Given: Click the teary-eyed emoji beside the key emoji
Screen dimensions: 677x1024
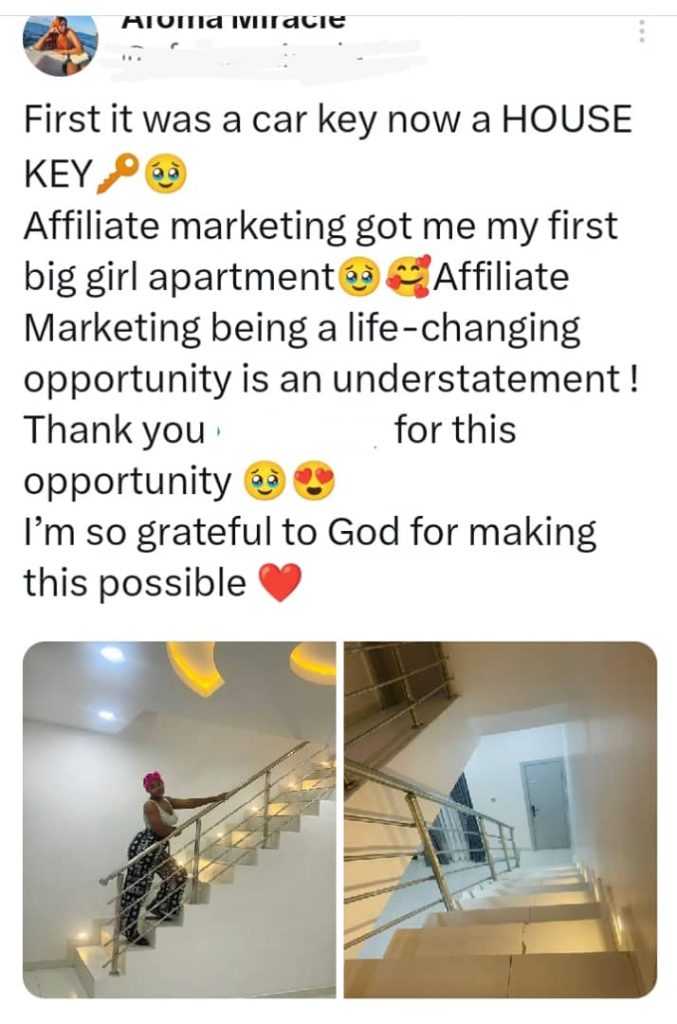Looking at the screenshot, I should pos(164,178).
